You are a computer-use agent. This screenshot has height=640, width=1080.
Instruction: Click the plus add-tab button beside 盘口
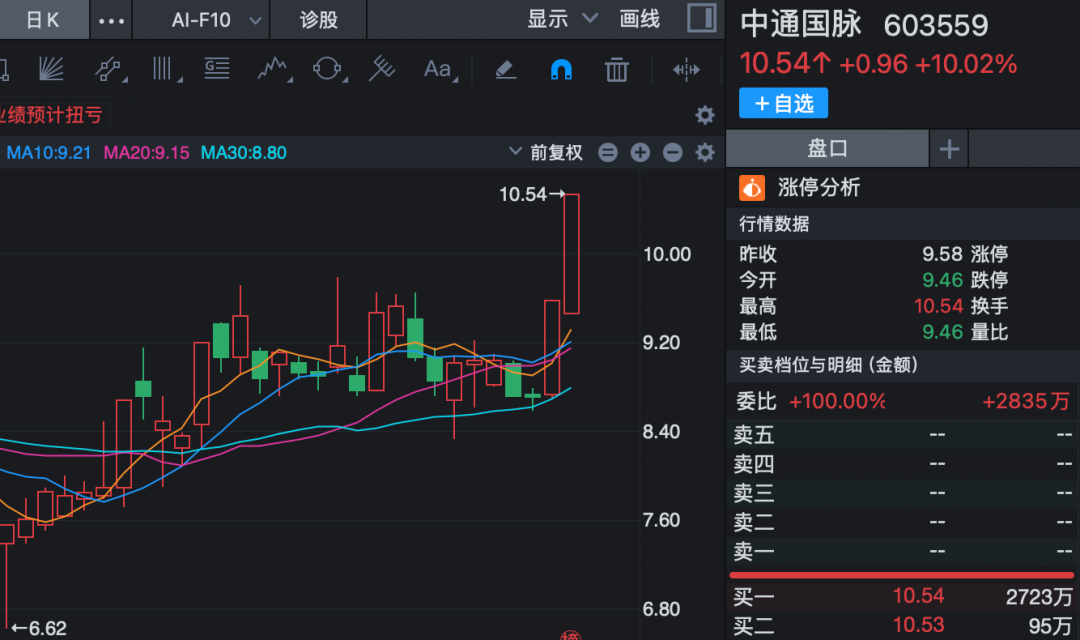pyautogui.click(x=949, y=149)
